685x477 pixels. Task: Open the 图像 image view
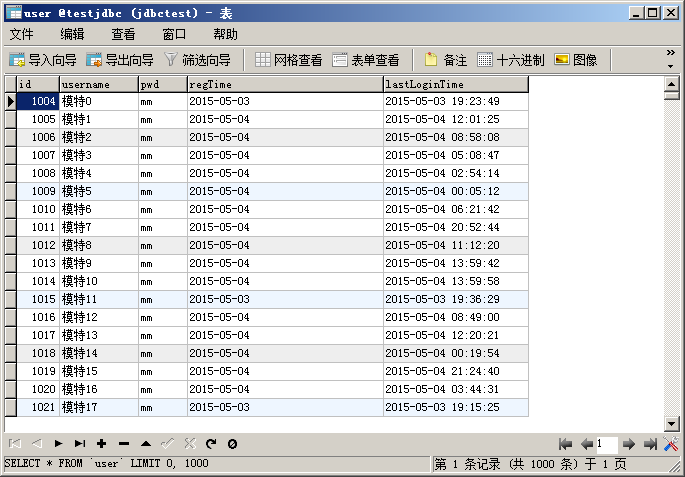576,60
